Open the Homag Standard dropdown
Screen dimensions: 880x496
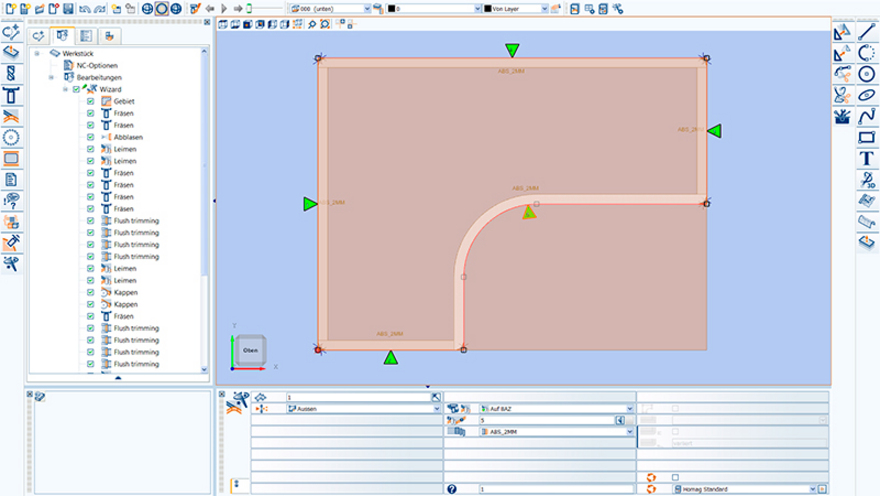pos(812,489)
